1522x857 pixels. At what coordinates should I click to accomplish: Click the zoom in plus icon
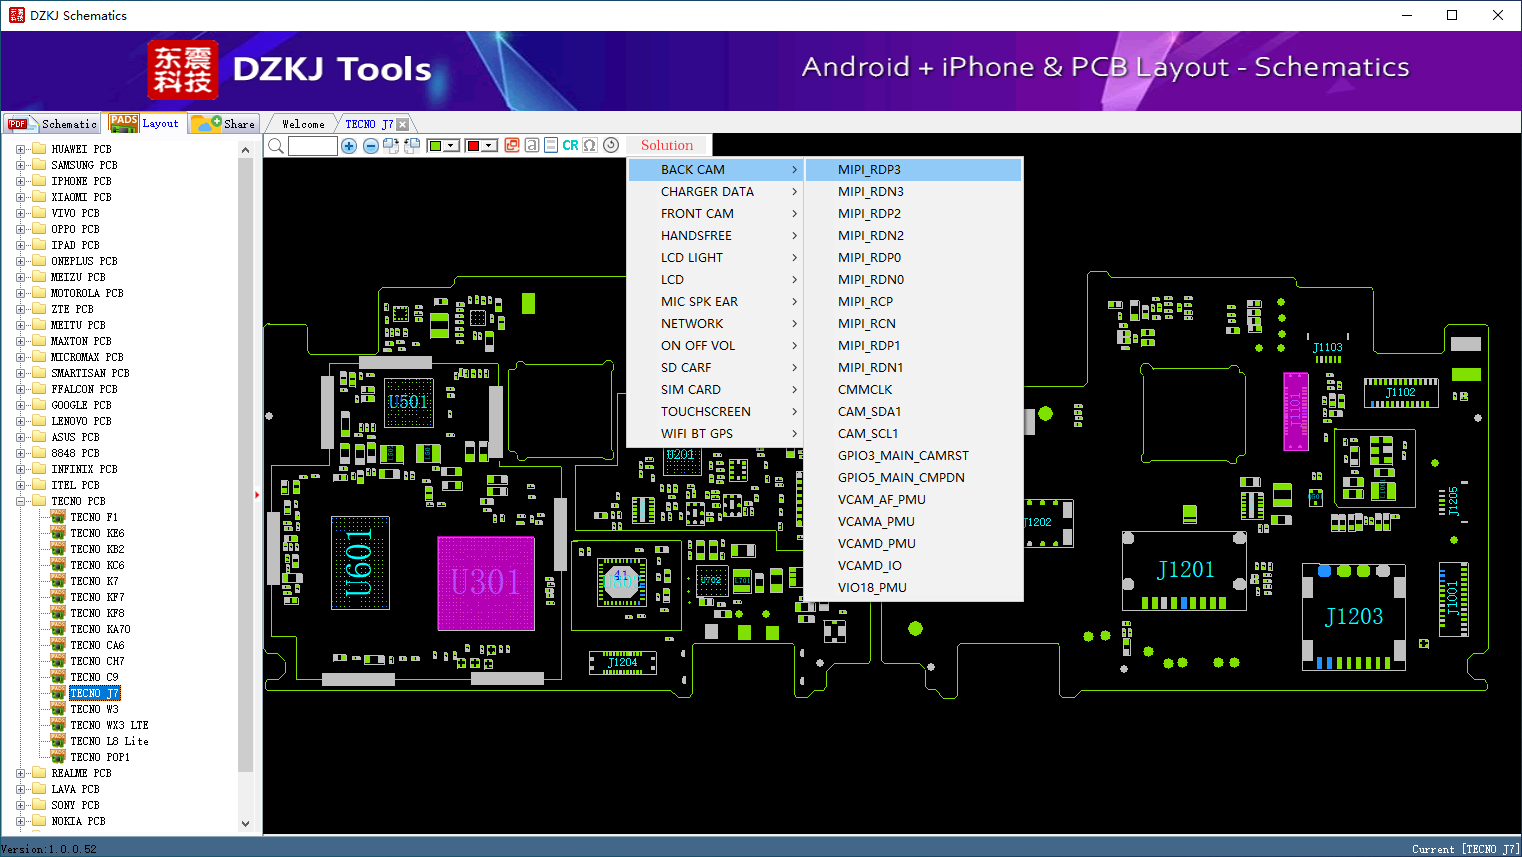click(349, 146)
